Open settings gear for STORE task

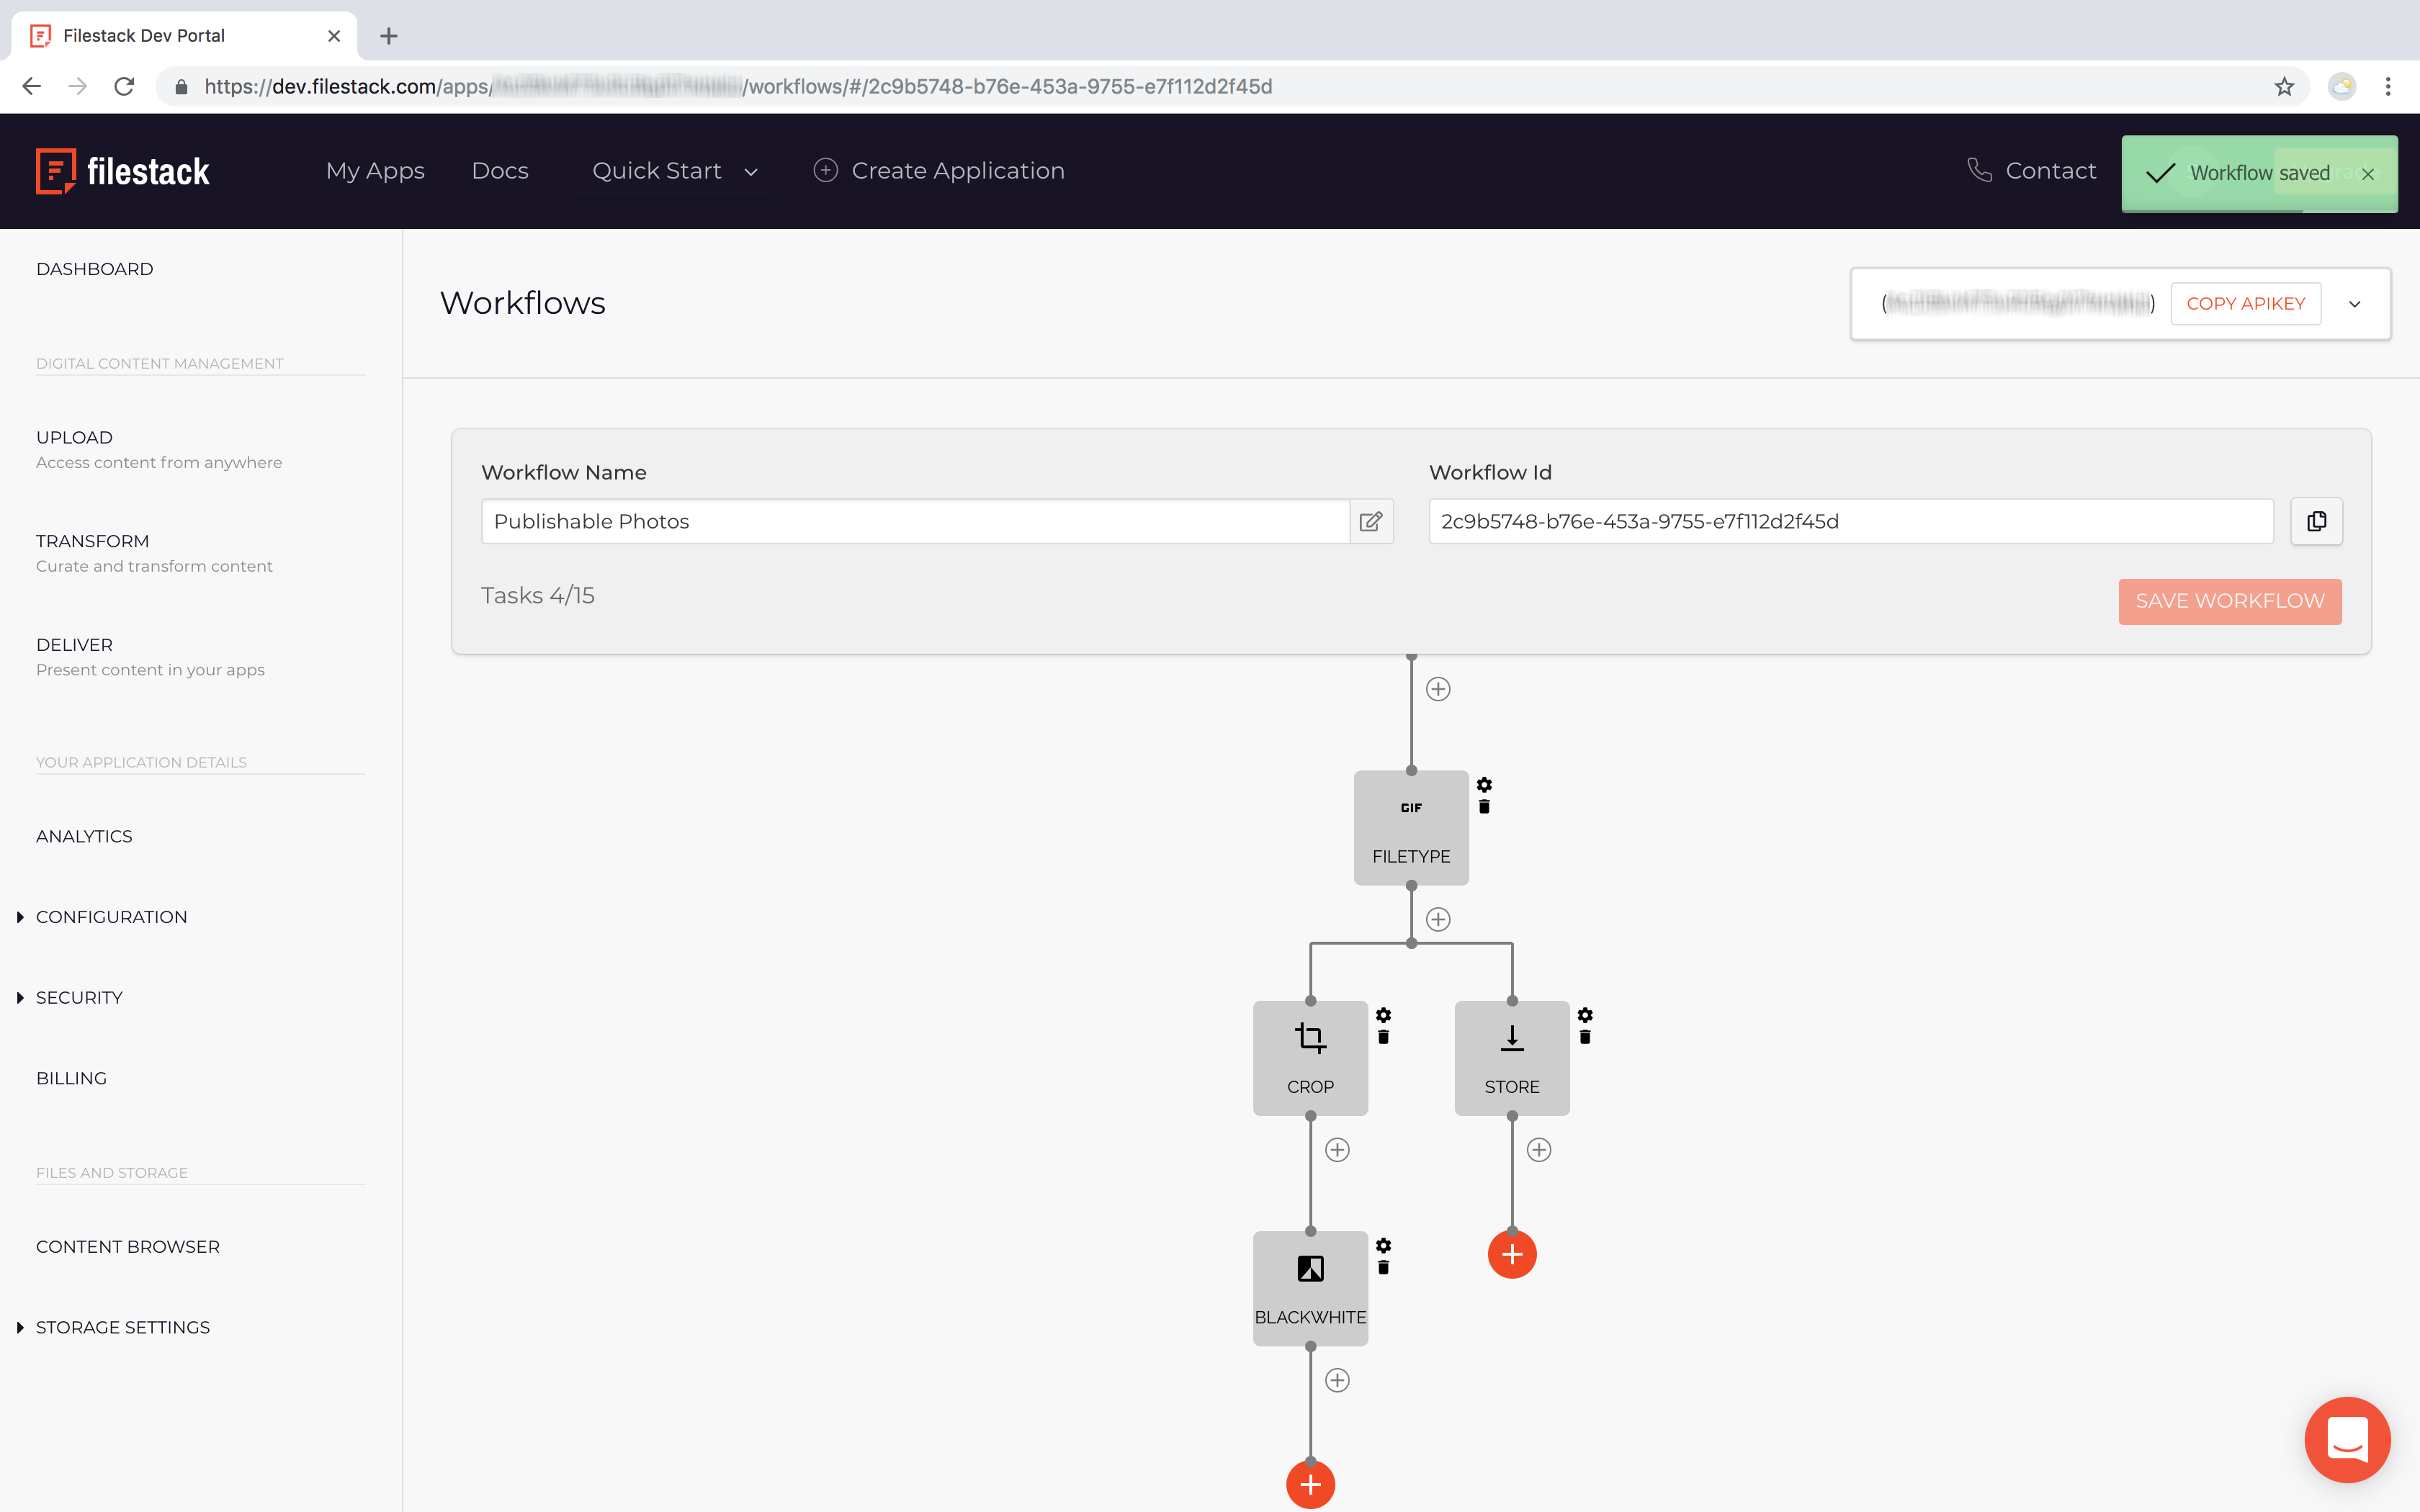1585,1015
